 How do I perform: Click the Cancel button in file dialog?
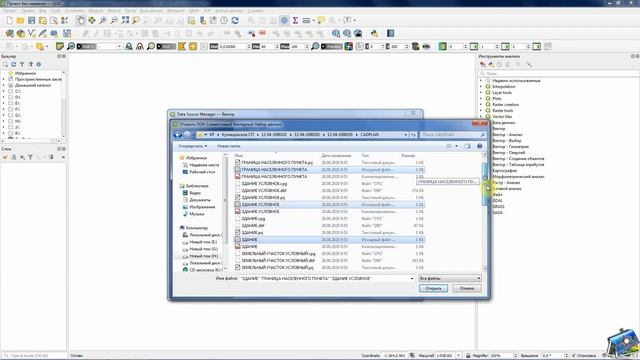tap(467, 289)
